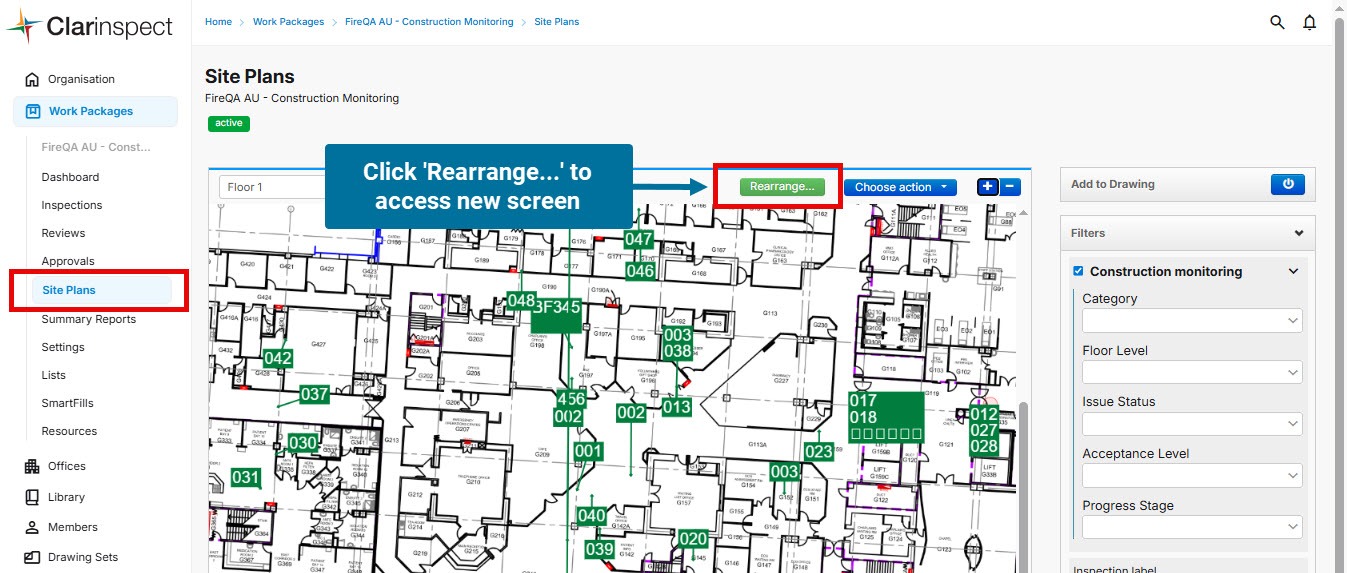This screenshot has width=1347, height=573.
Task: Select Inspections in the sidebar menu
Action: [x=71, y=205]
